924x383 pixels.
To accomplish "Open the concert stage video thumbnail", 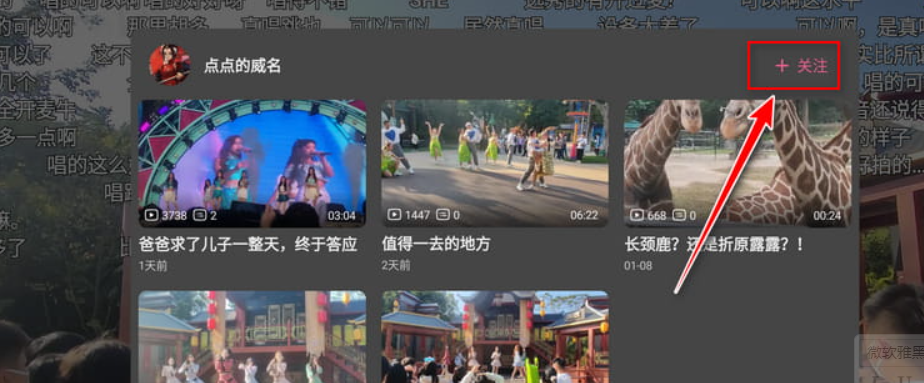I will coord(252,163).
